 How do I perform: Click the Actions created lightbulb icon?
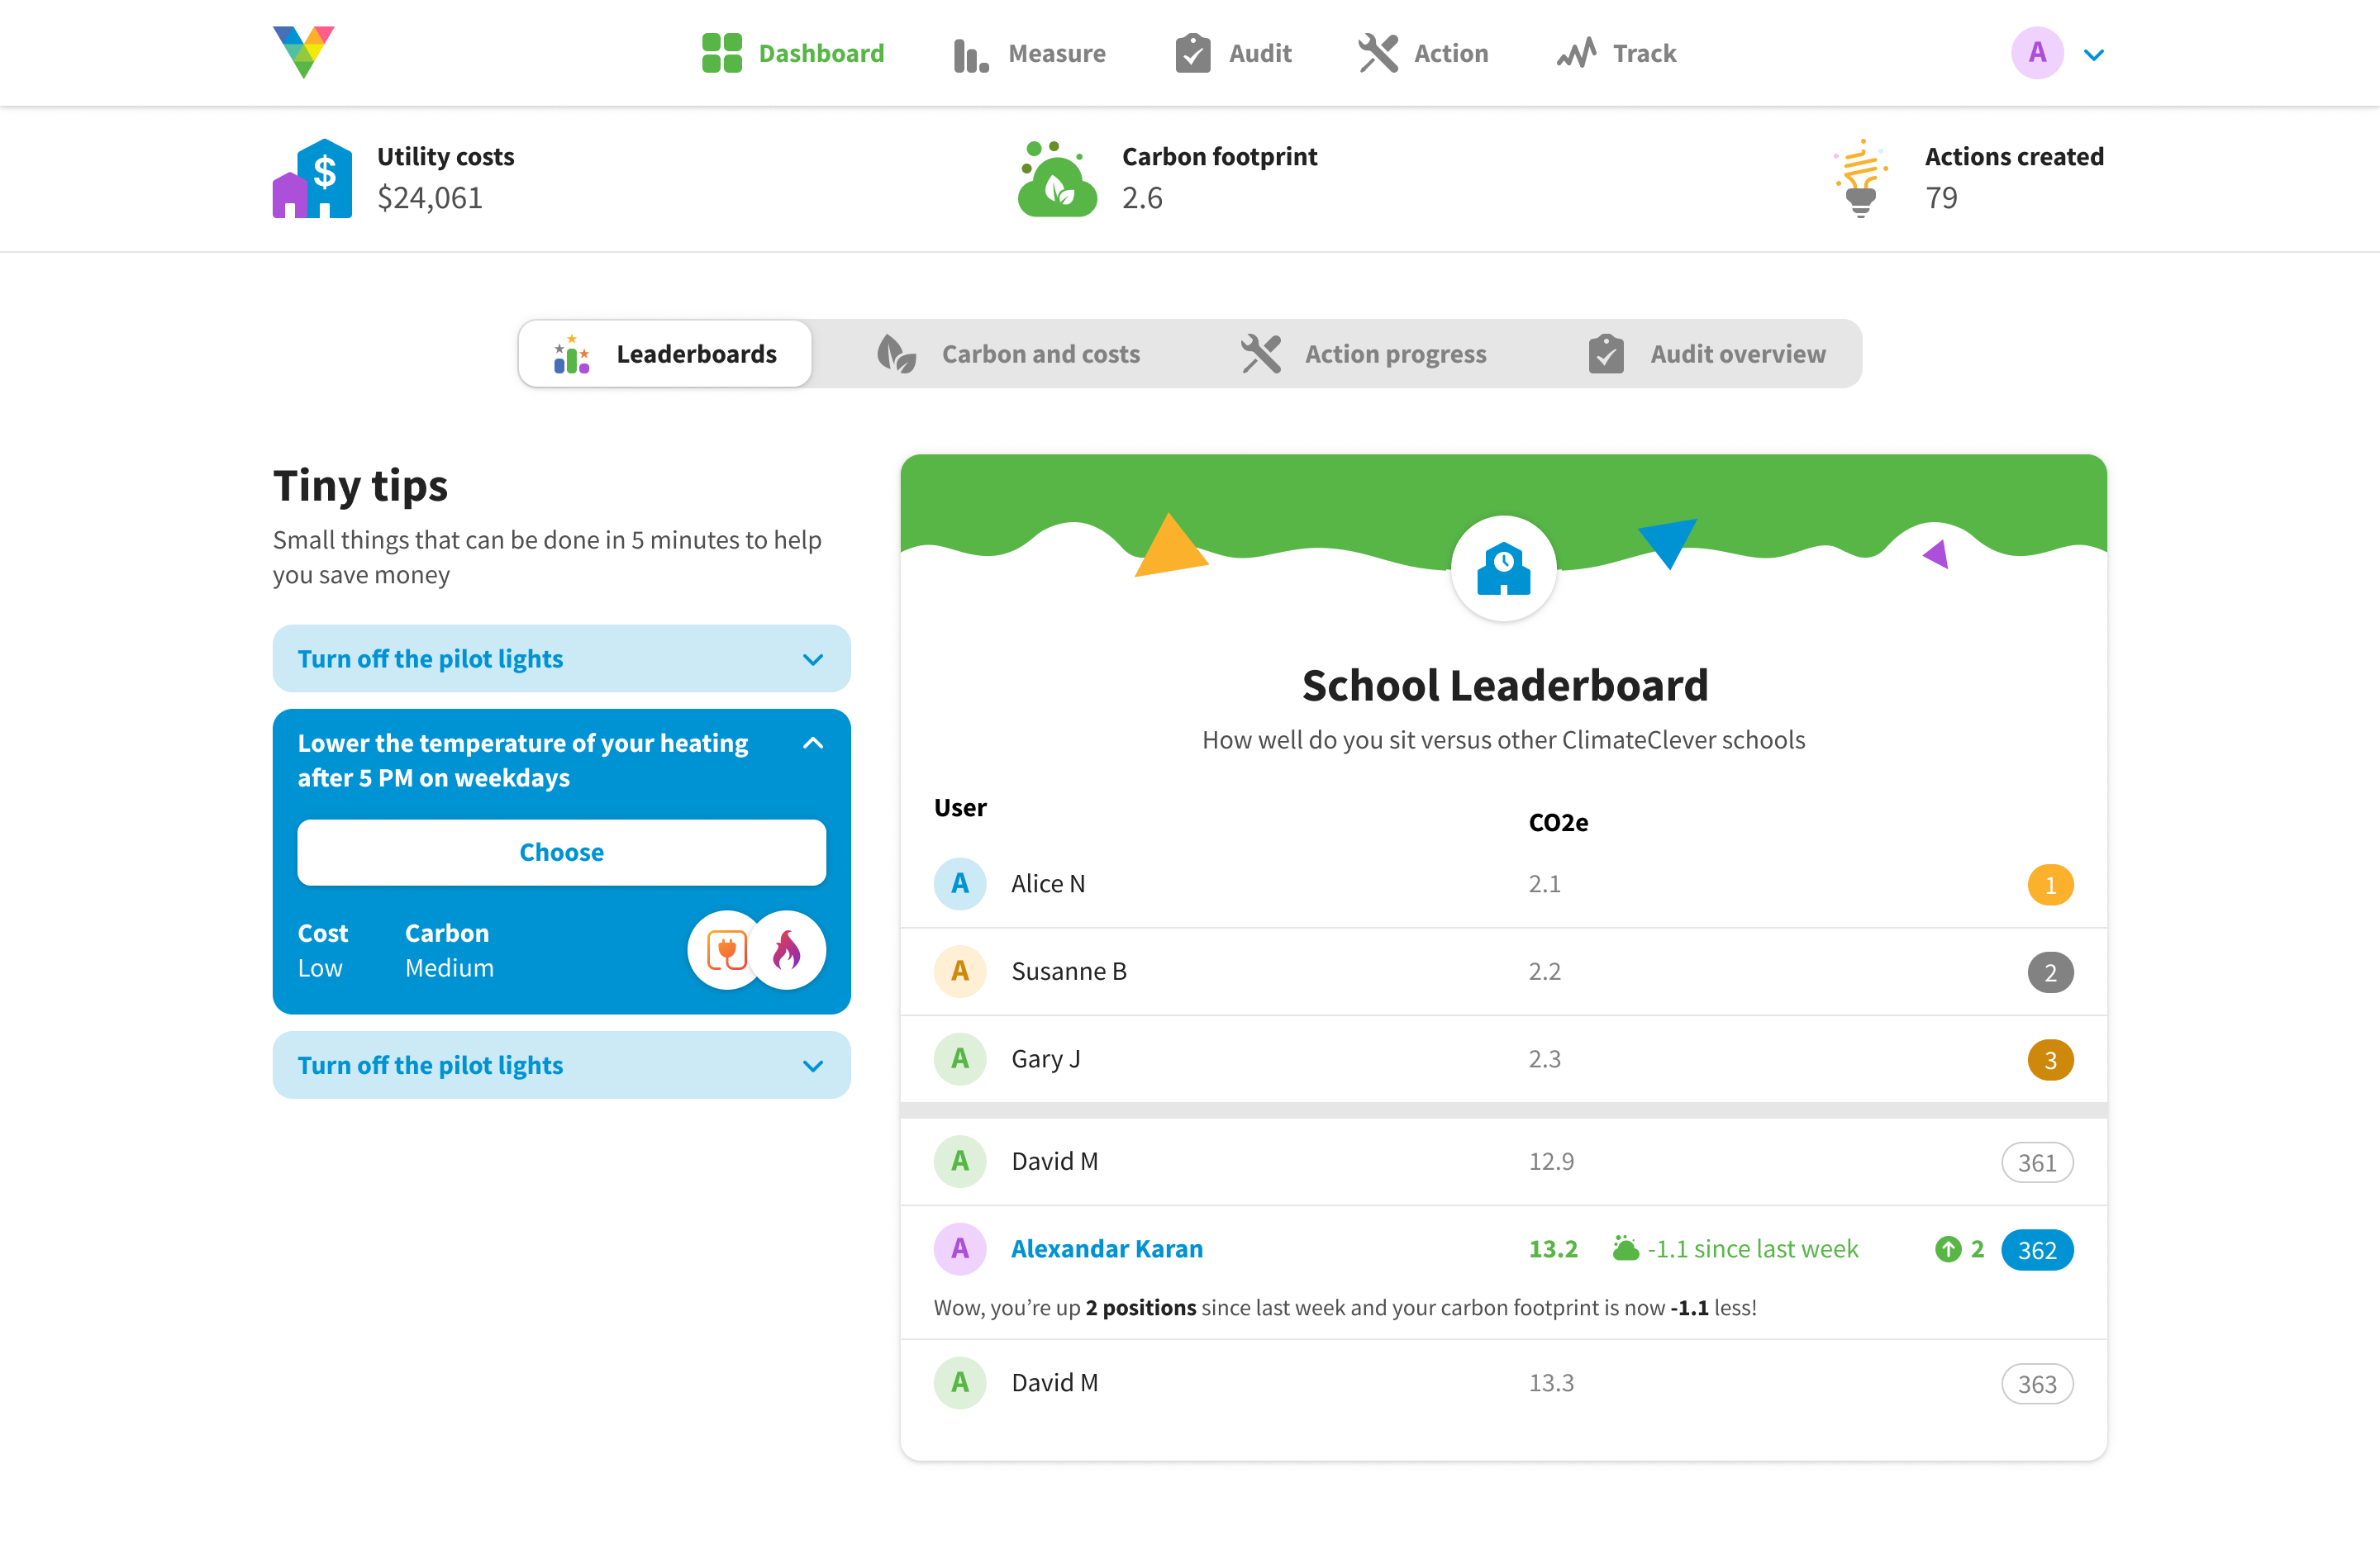(x=1859, y=178)
